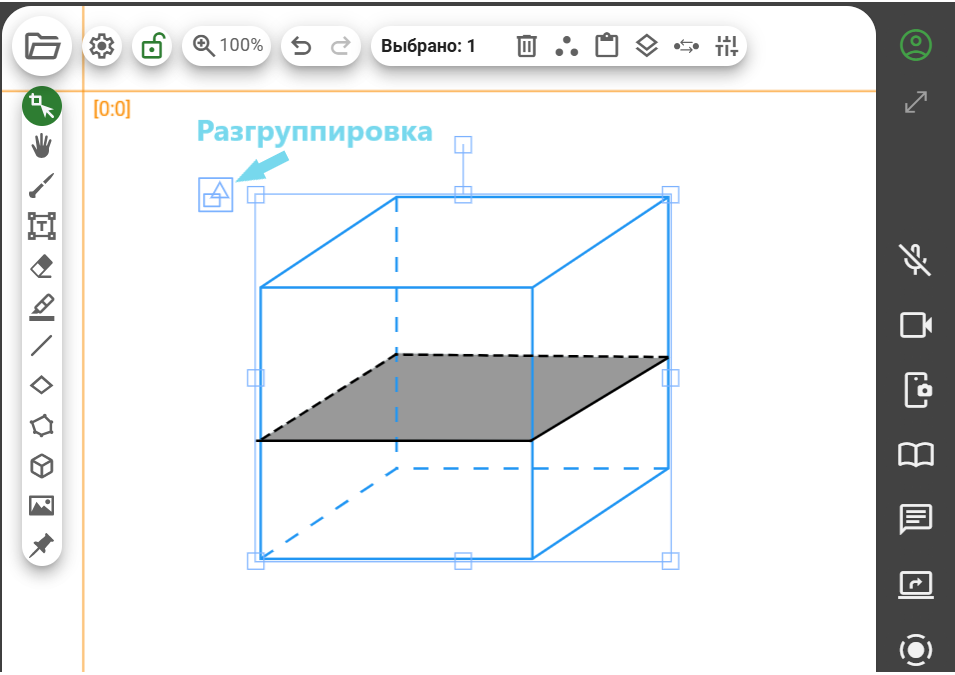Choose the brush drawing tool
Image resolution: width=955 pixels, height=675 pixels.
click(x=41, y=186)
